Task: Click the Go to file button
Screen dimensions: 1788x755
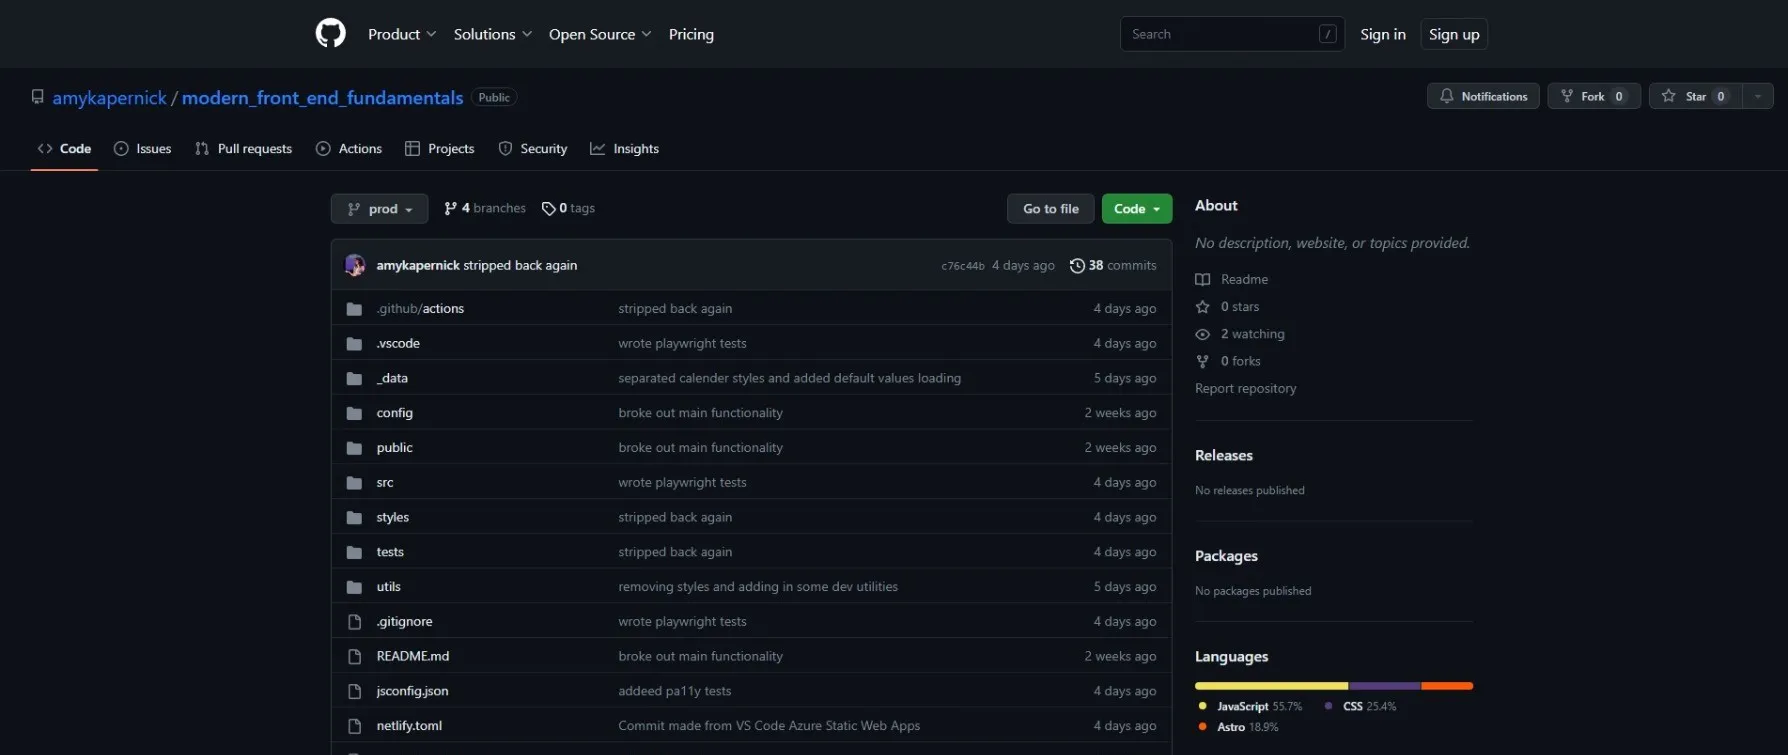Action: 1050,209
